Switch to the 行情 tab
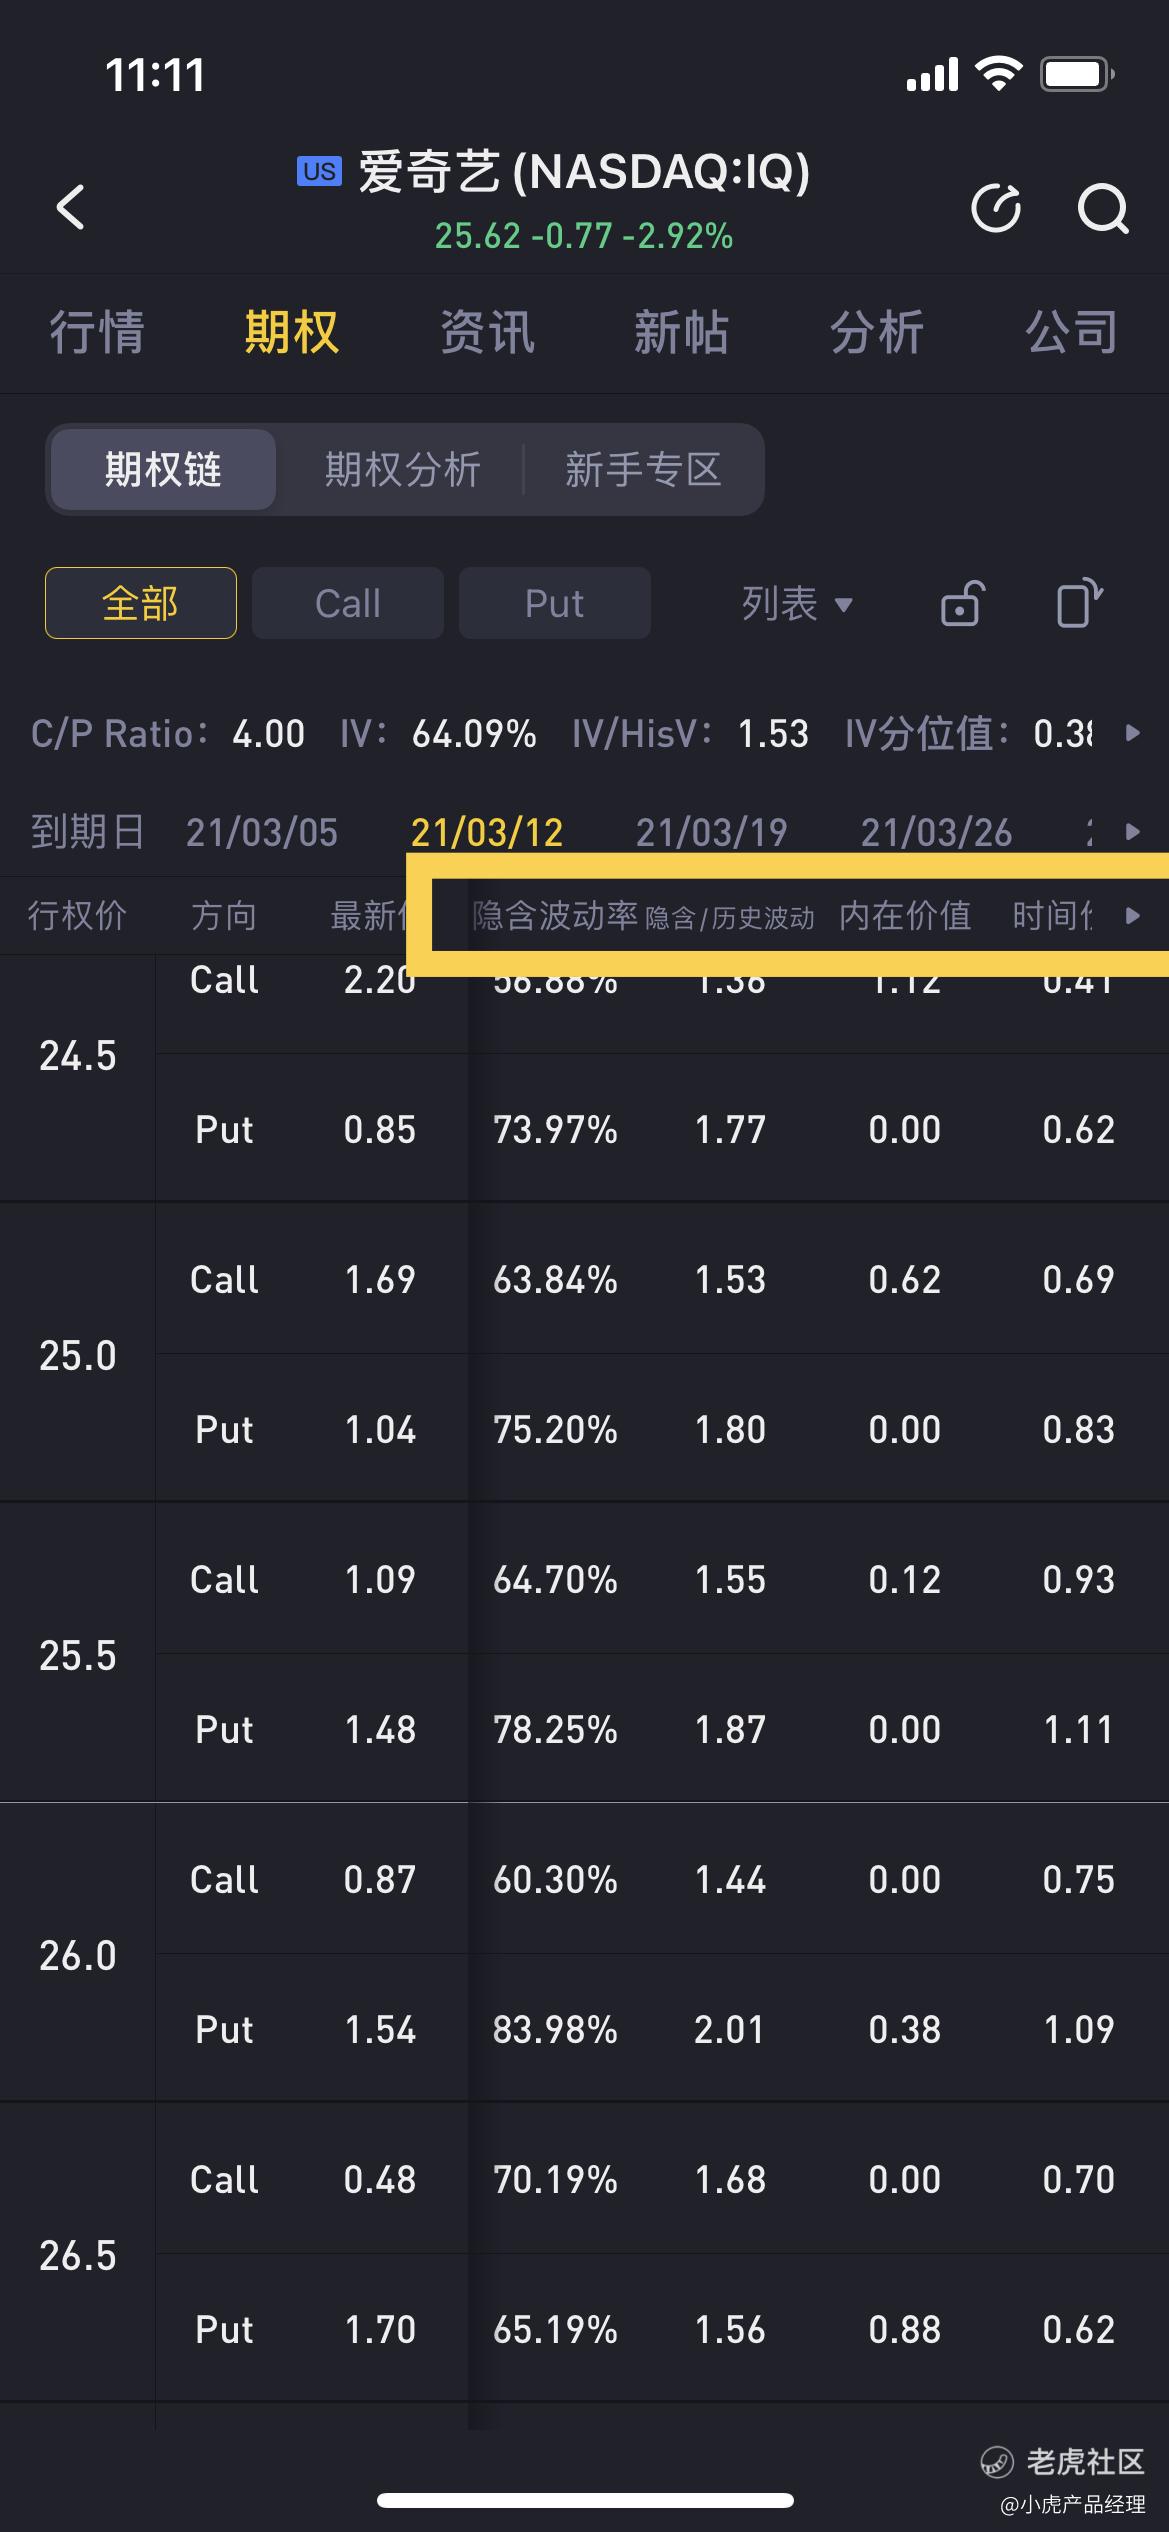 (x=97, y=332)
